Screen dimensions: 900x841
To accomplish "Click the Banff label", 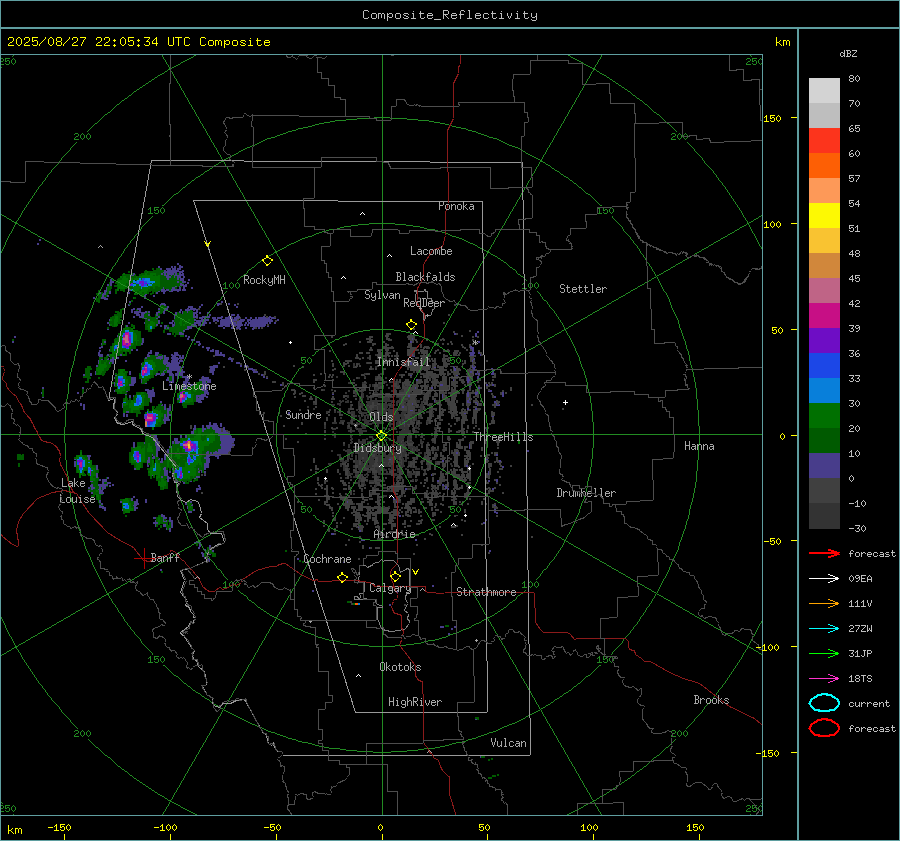I will tap(165, 557).
